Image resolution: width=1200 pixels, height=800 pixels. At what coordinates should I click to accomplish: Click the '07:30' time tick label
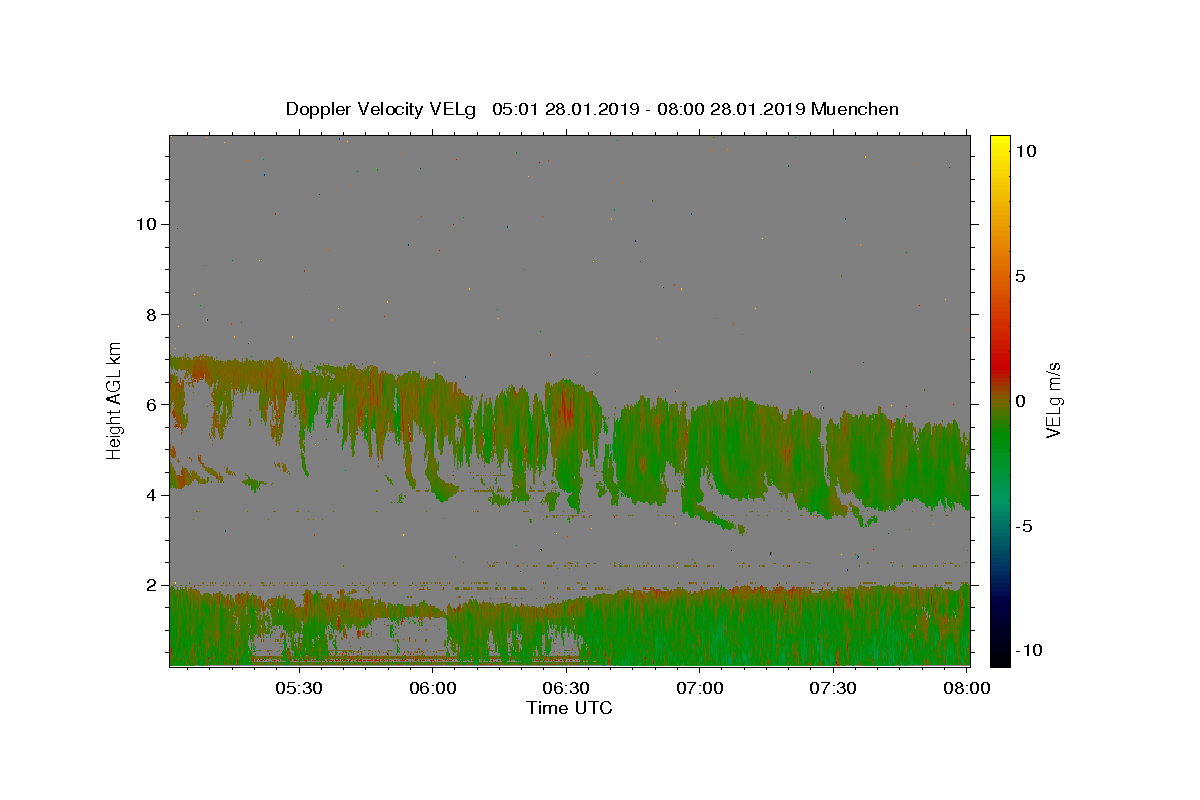point(833,688)
